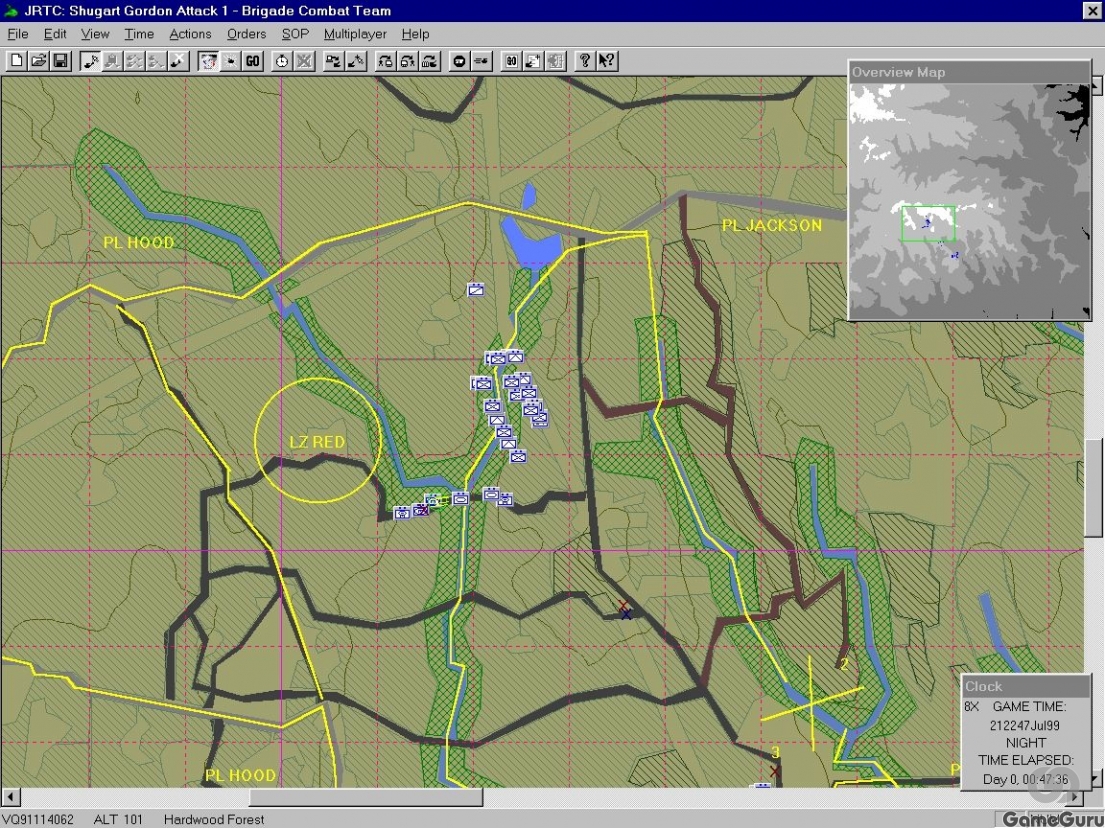This screenshot has width=1105, height=828.
Task: Click the toolbar icon with an X beside the movement tools
Action: 179,61
